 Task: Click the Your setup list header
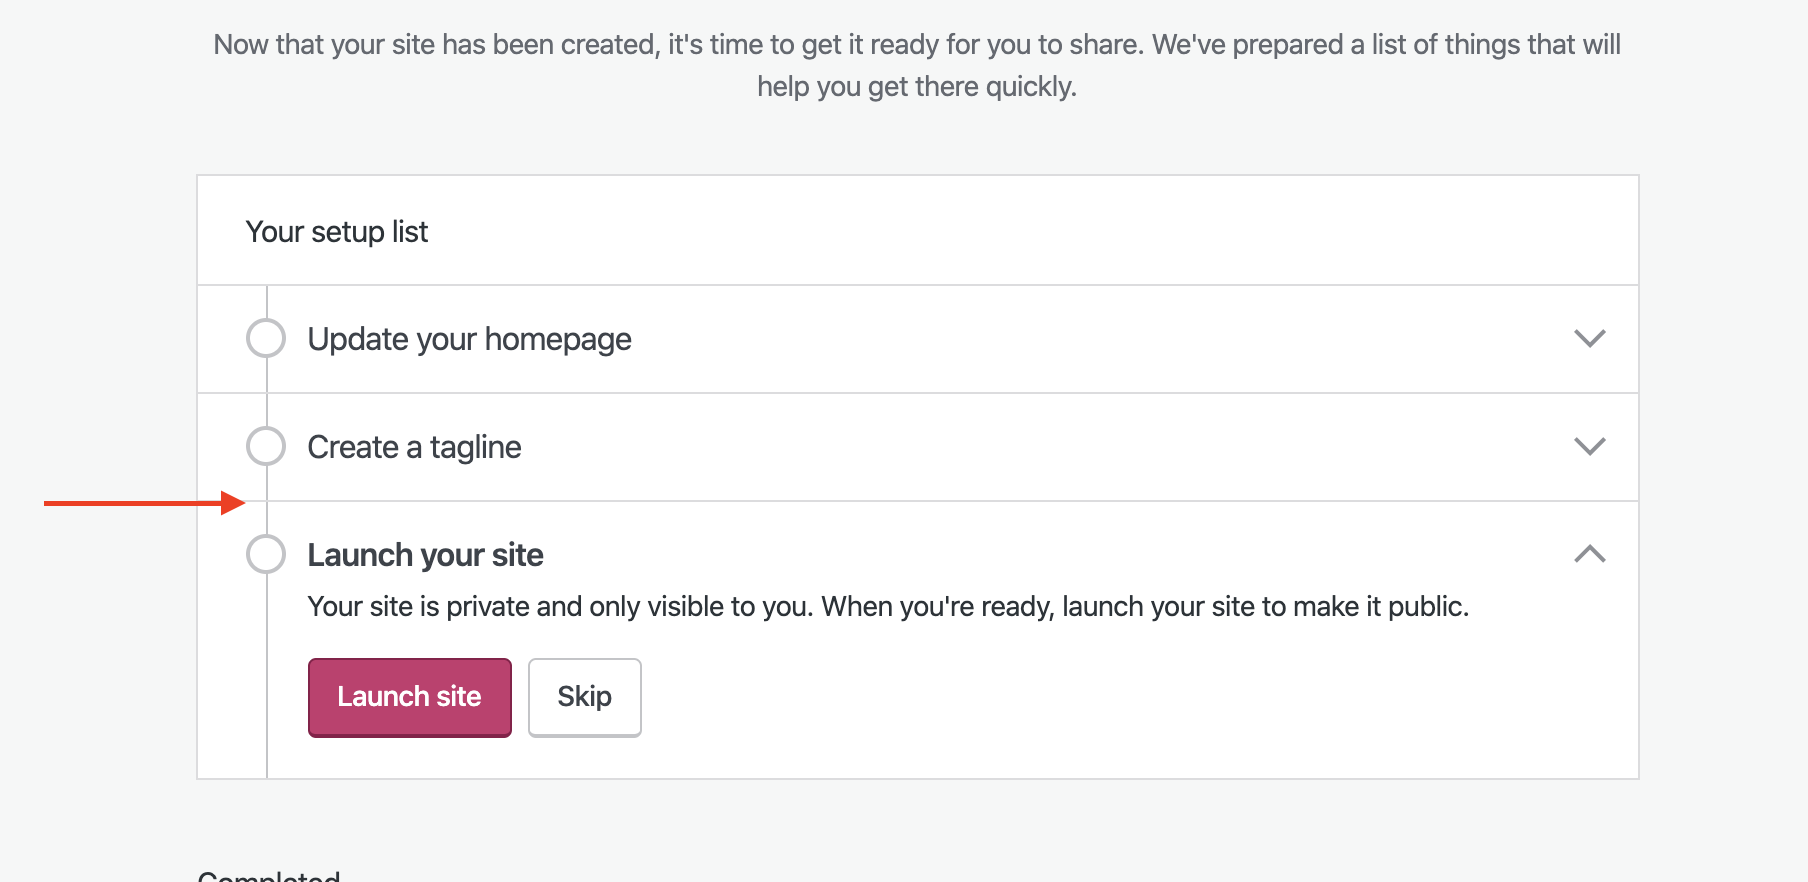click(337, 232)
